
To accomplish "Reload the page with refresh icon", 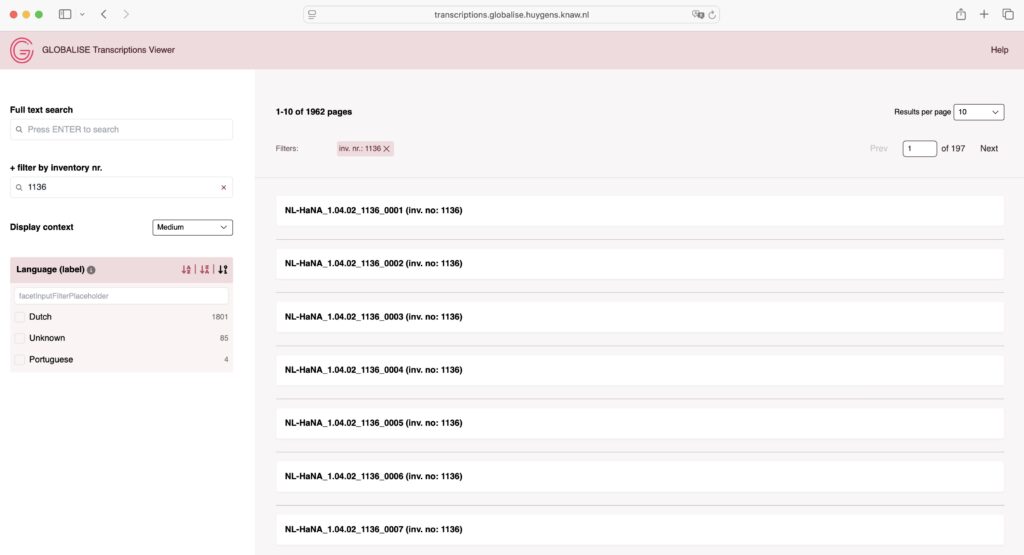I will point(712,14).
